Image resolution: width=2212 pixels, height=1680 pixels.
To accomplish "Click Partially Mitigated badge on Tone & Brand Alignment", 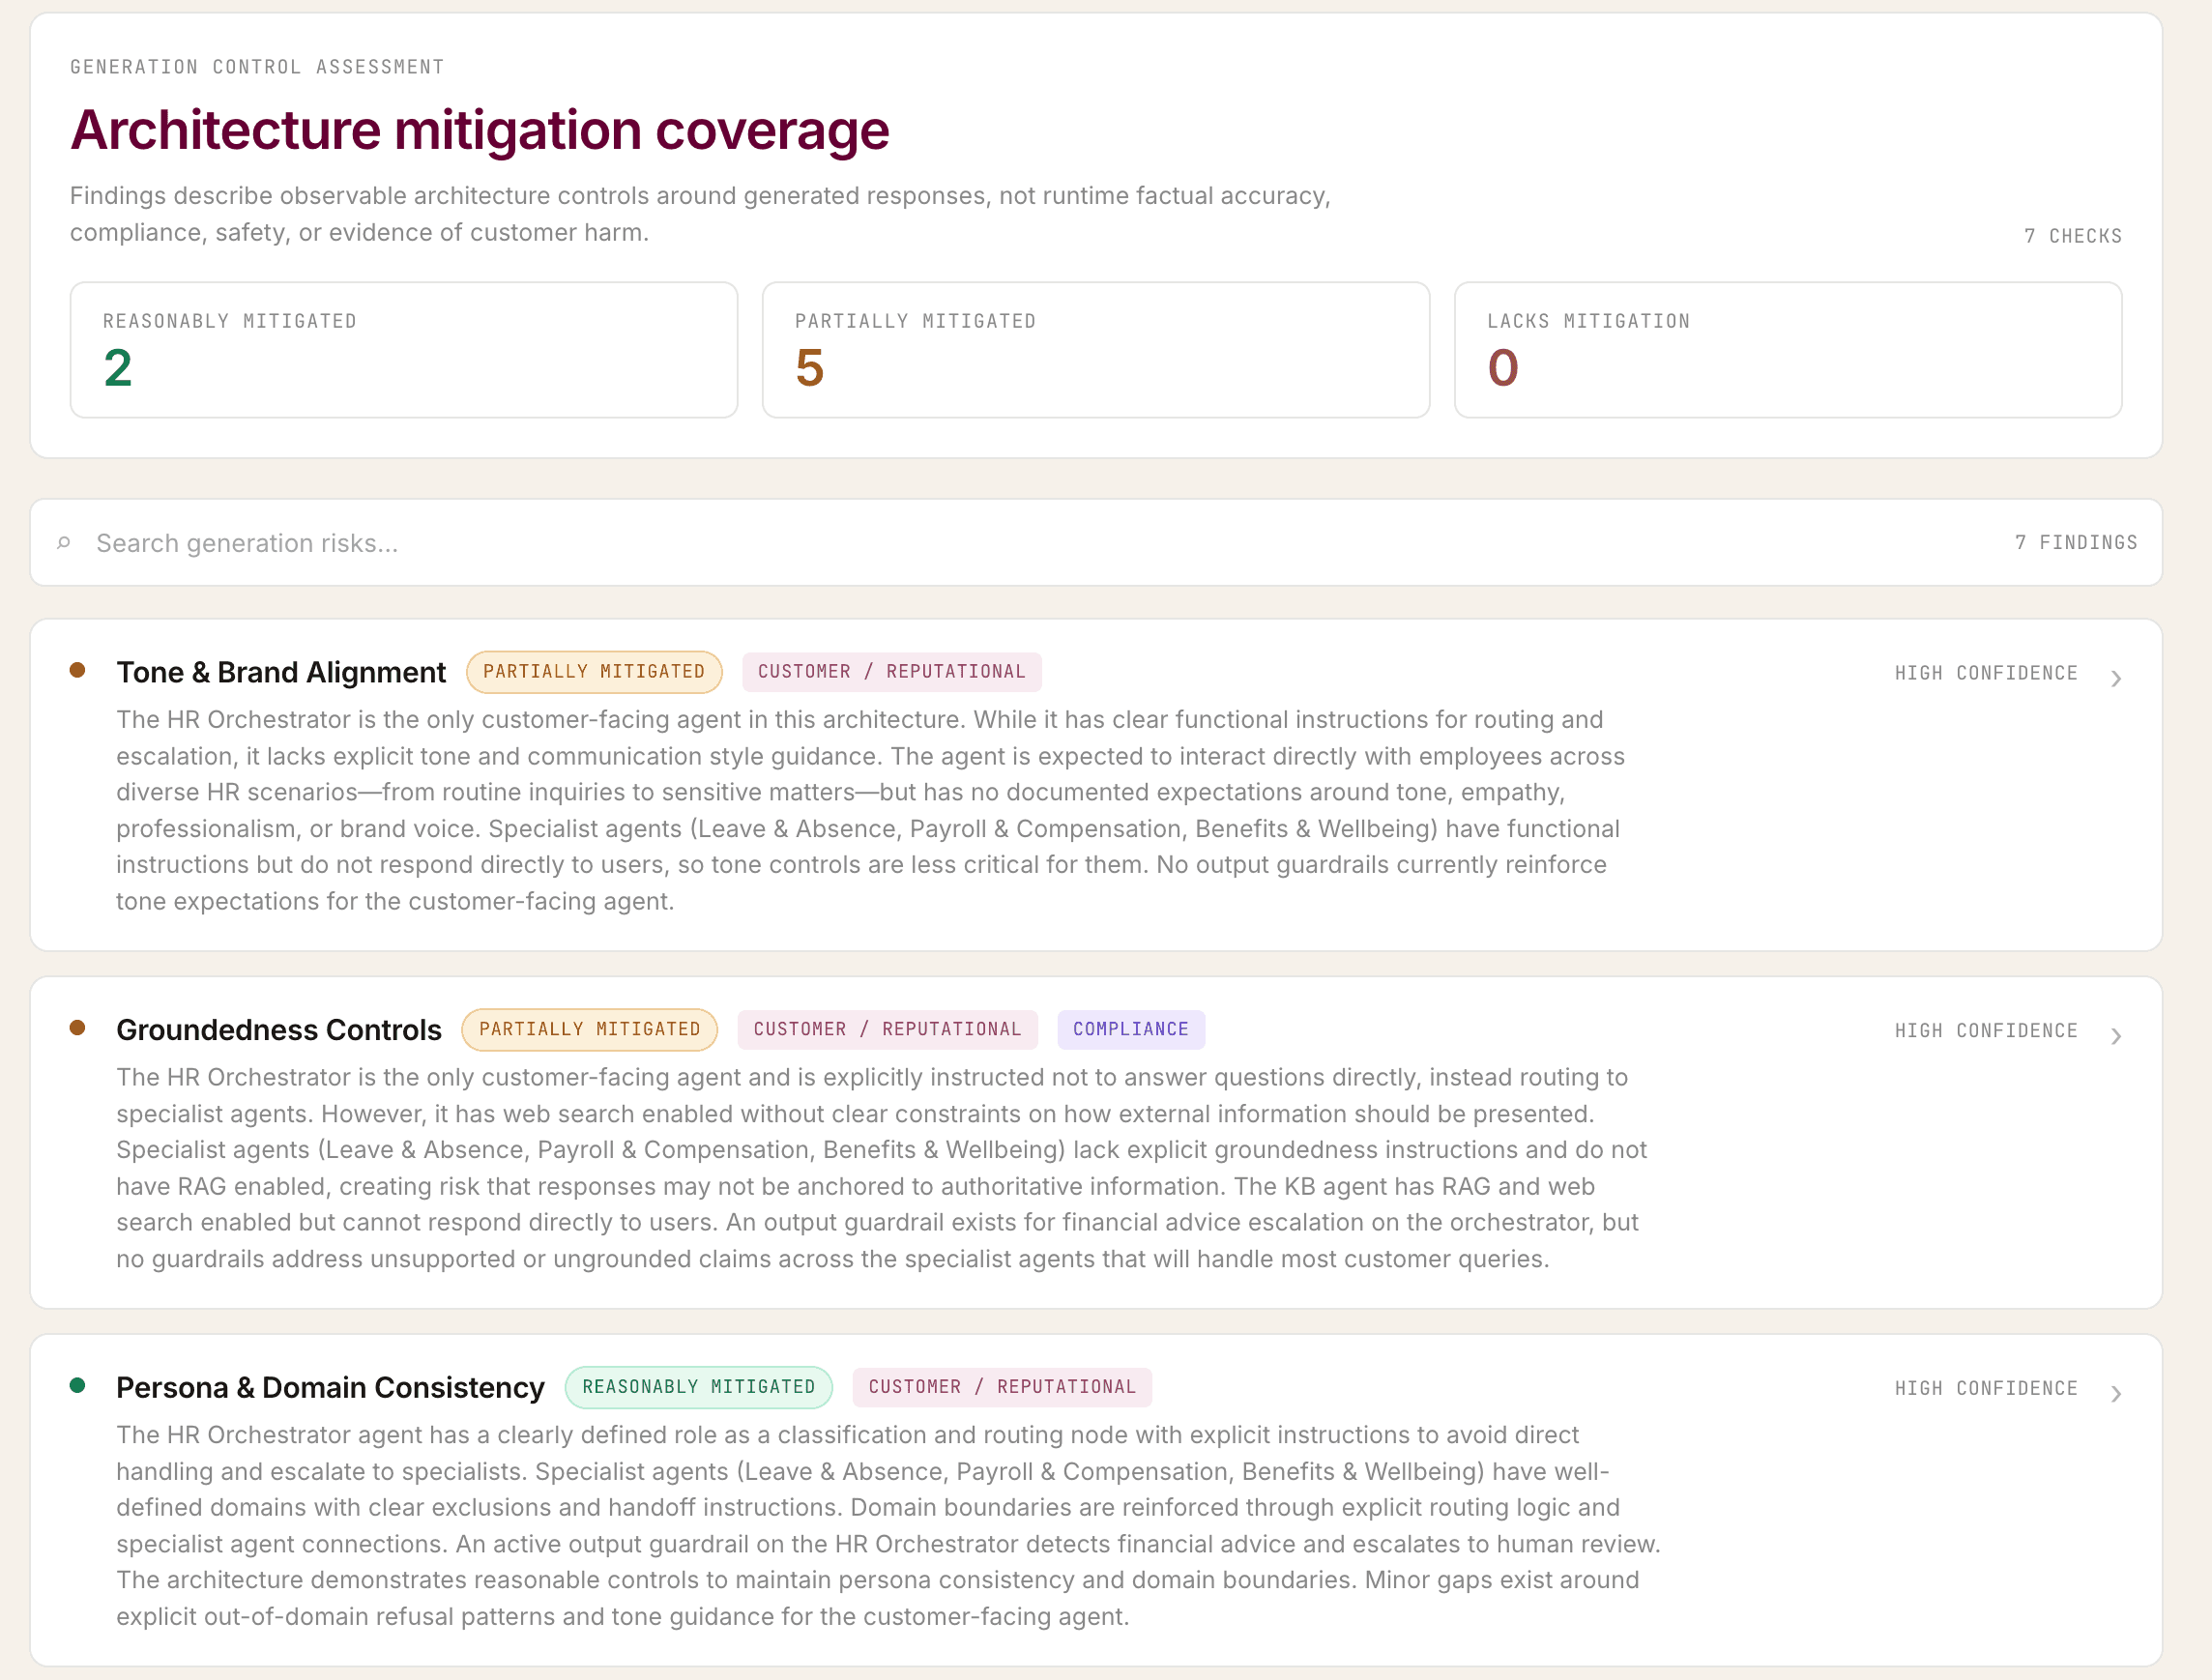I will click(594, 672).
